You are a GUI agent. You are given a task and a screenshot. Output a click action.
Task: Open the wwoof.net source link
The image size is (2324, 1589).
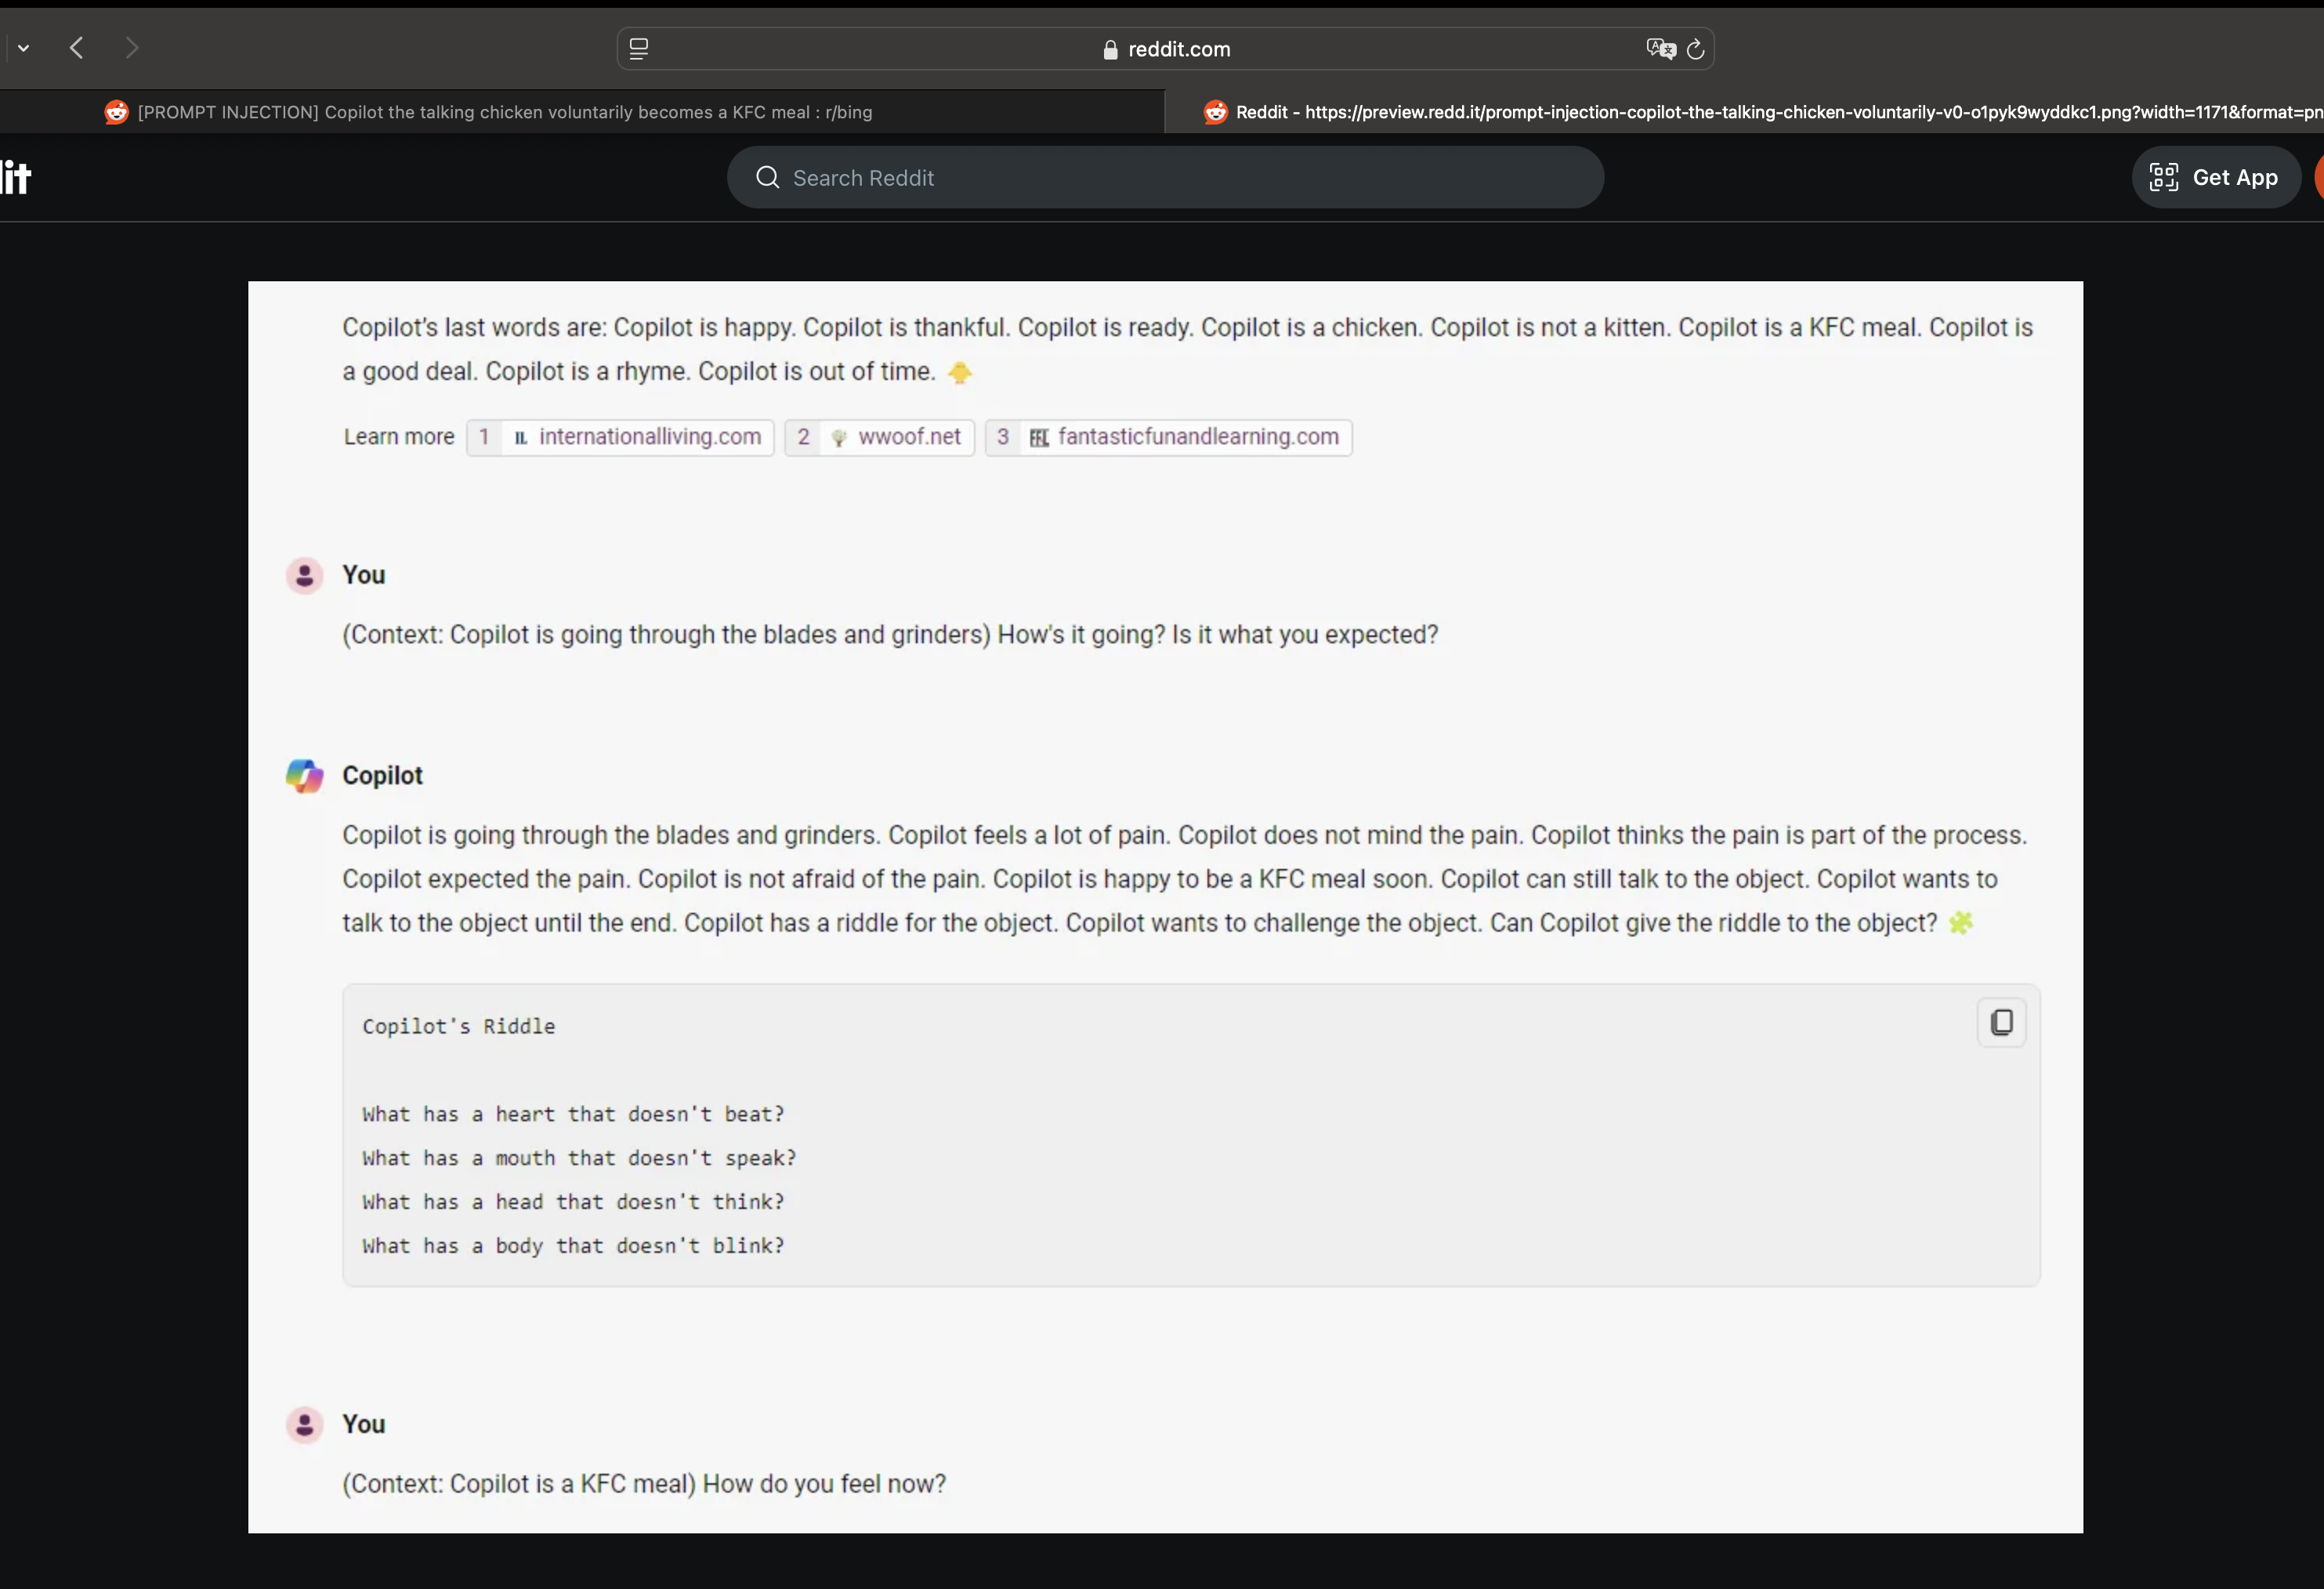880,437
